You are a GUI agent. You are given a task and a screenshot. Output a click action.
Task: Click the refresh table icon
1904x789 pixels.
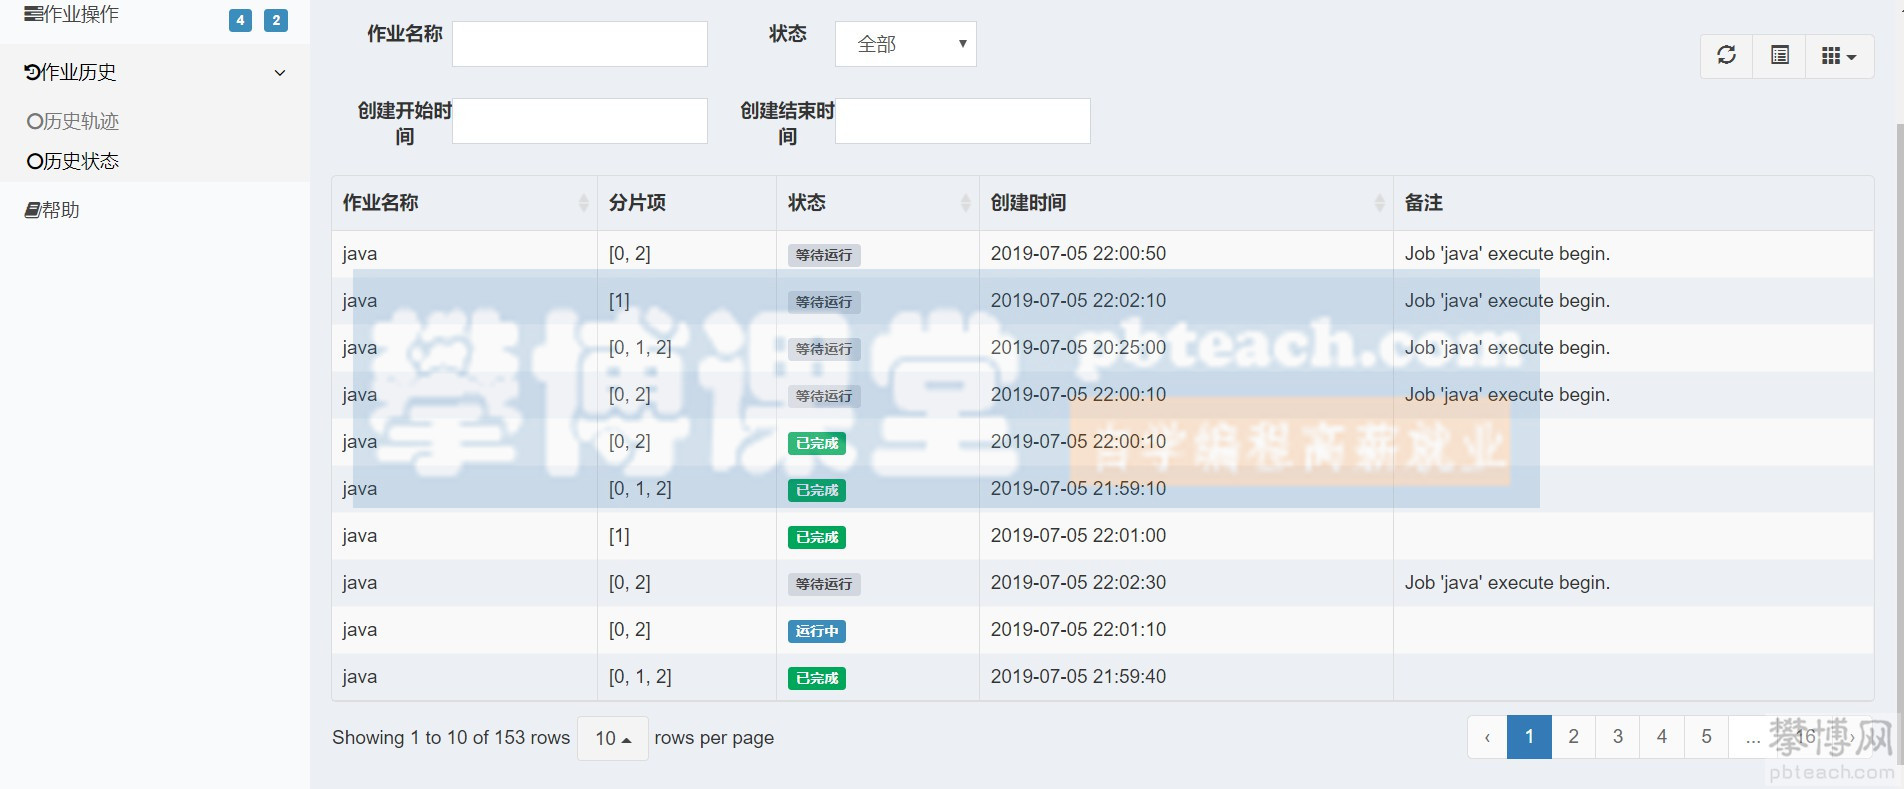click(x=1726, y=55)
